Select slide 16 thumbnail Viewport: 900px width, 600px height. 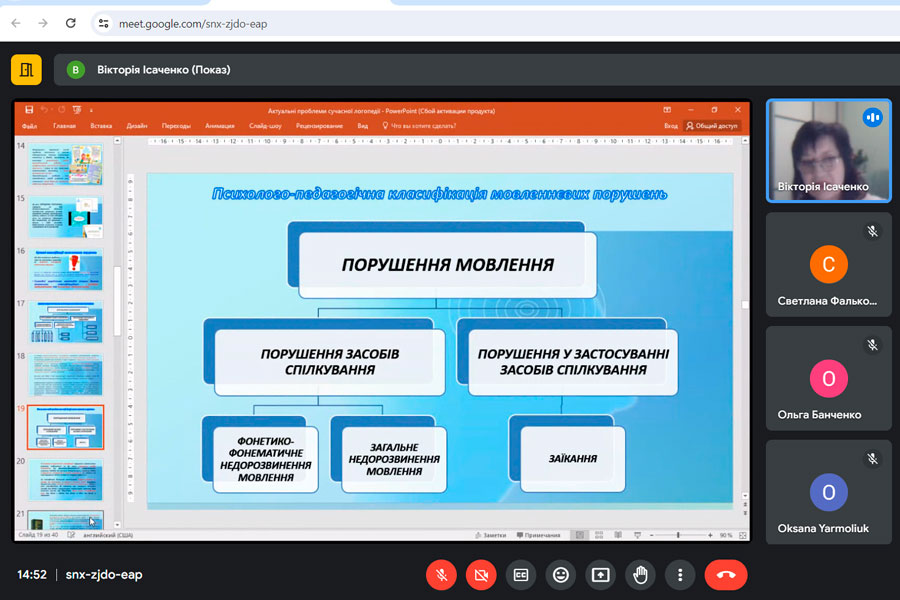[66, 269]
